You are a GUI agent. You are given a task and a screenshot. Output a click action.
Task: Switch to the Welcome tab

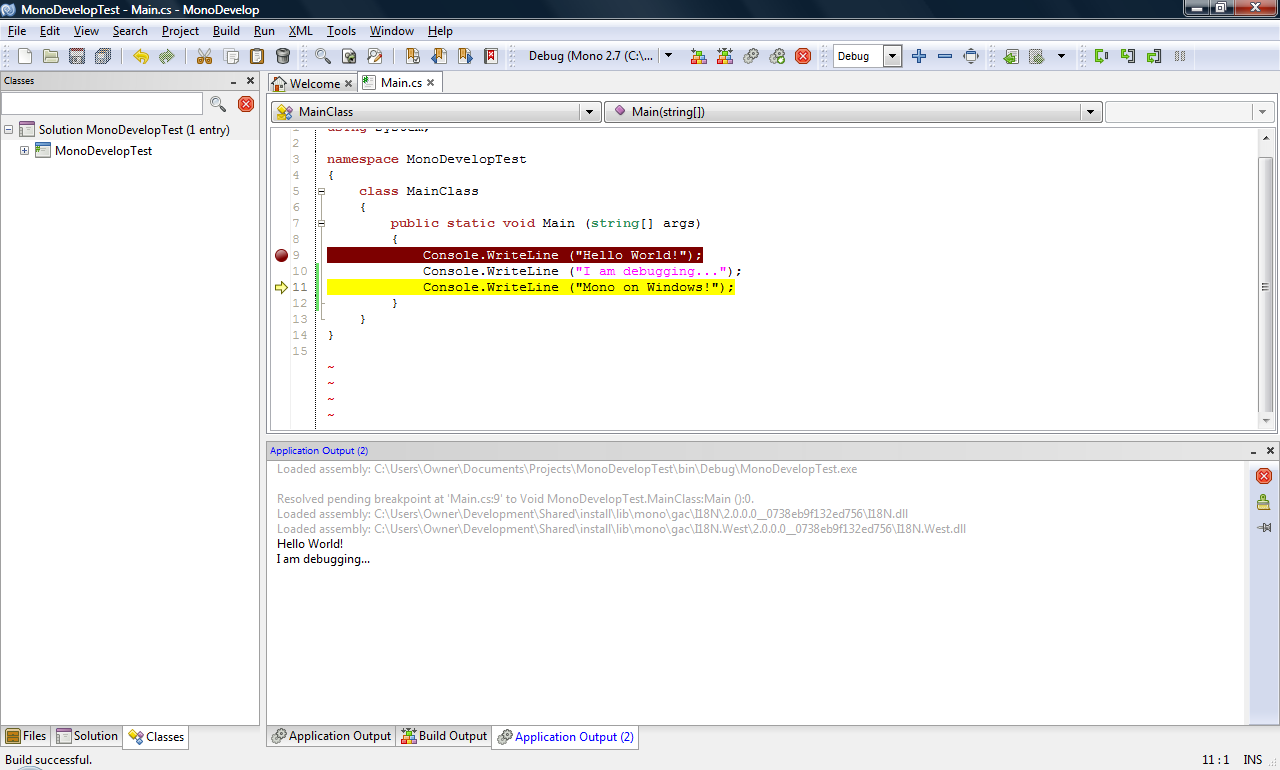[x=313, y=83]
